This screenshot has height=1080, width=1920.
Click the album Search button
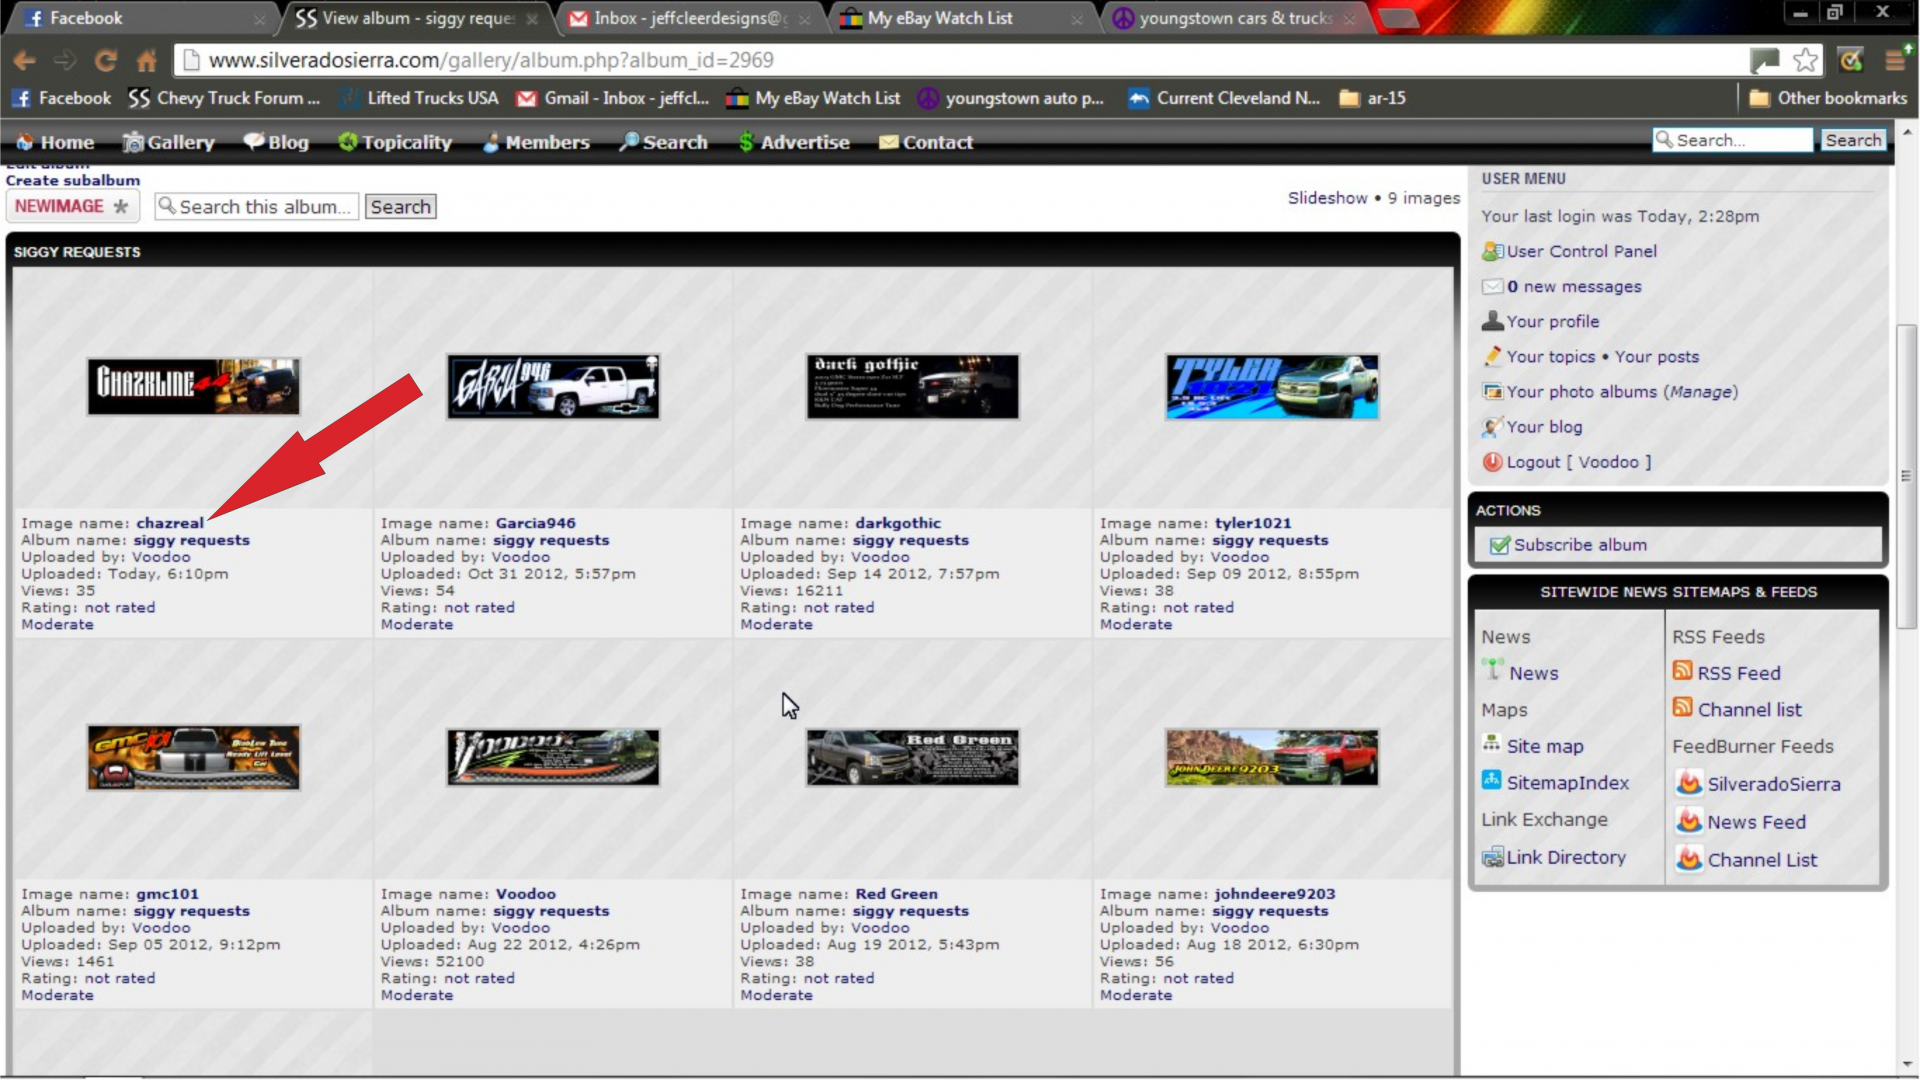coord(400,206)
